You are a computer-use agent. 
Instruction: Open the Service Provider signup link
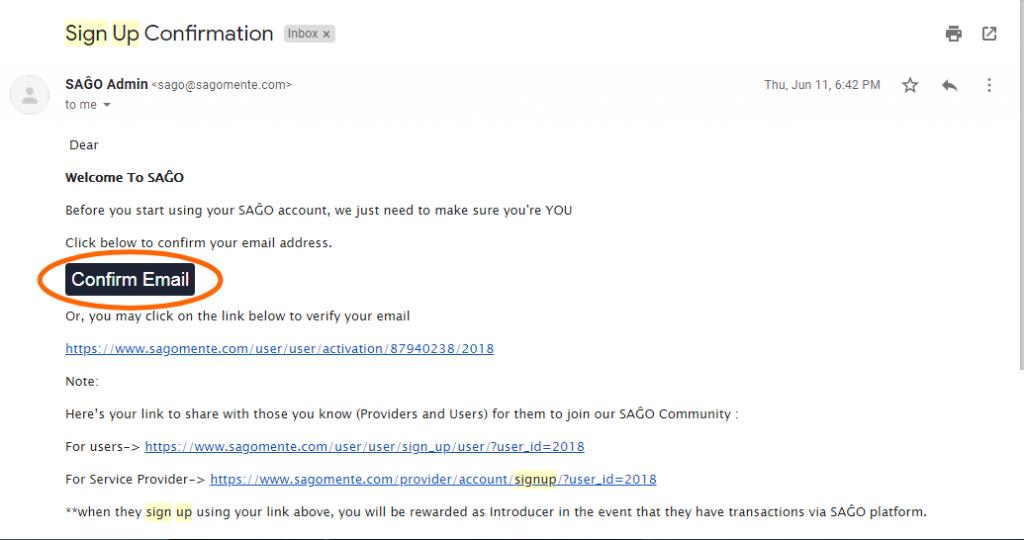coord(433,479)
